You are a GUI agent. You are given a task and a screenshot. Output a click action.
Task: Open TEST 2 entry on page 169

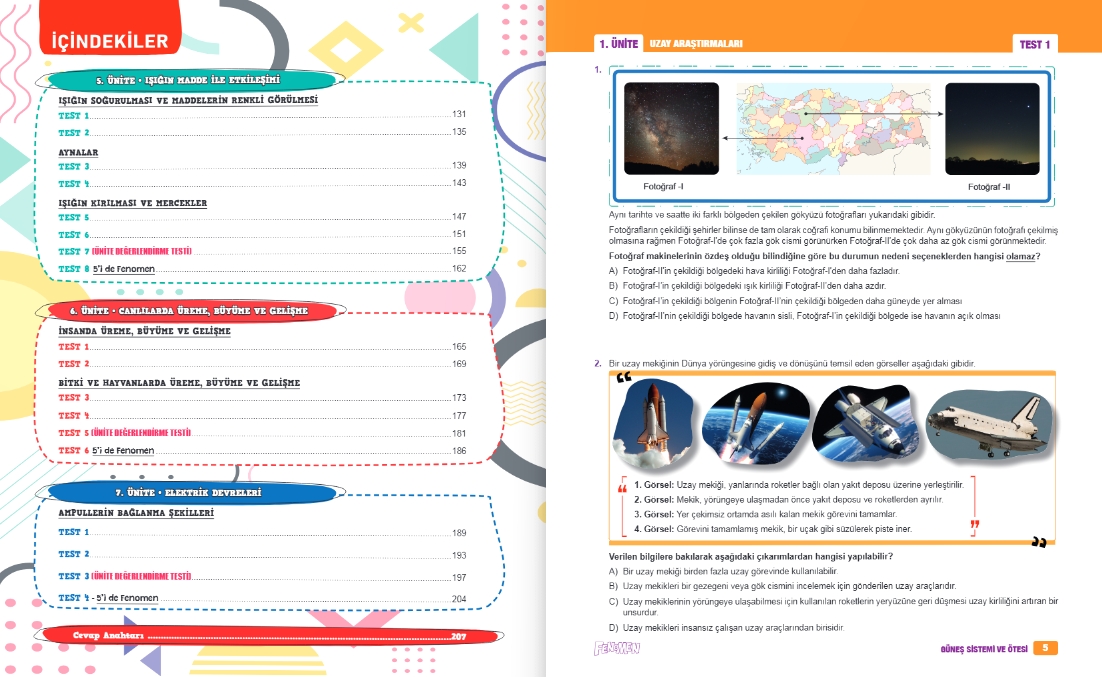(262, 364)
